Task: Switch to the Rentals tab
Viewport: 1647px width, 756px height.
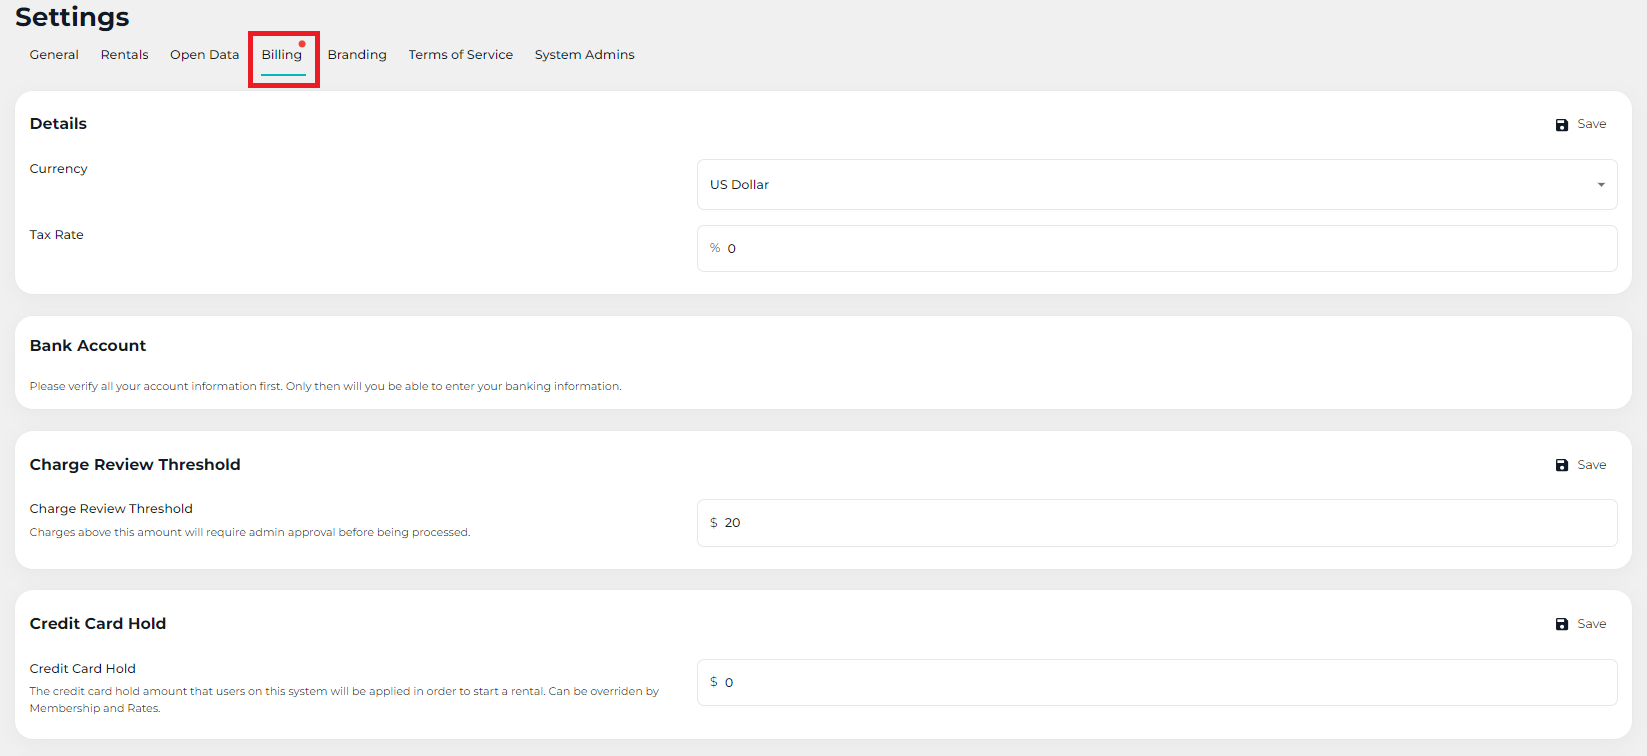Action: 124,55
